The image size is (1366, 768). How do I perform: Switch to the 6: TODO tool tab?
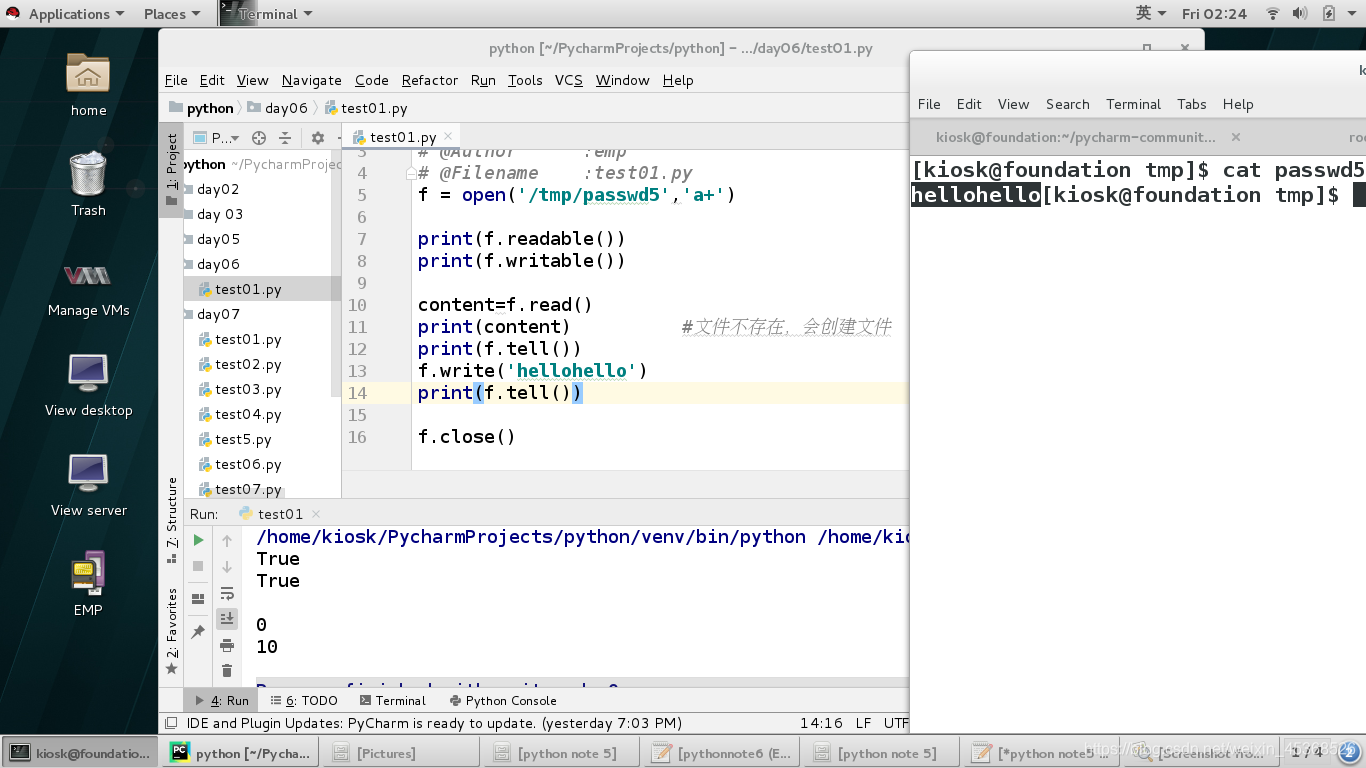point(304,701)
